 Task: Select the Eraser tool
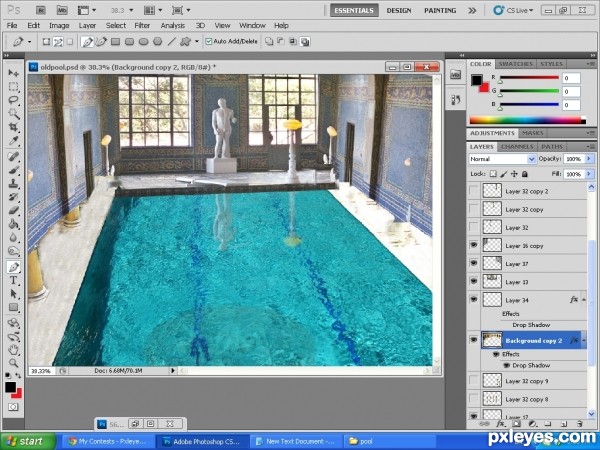(13, 210)
